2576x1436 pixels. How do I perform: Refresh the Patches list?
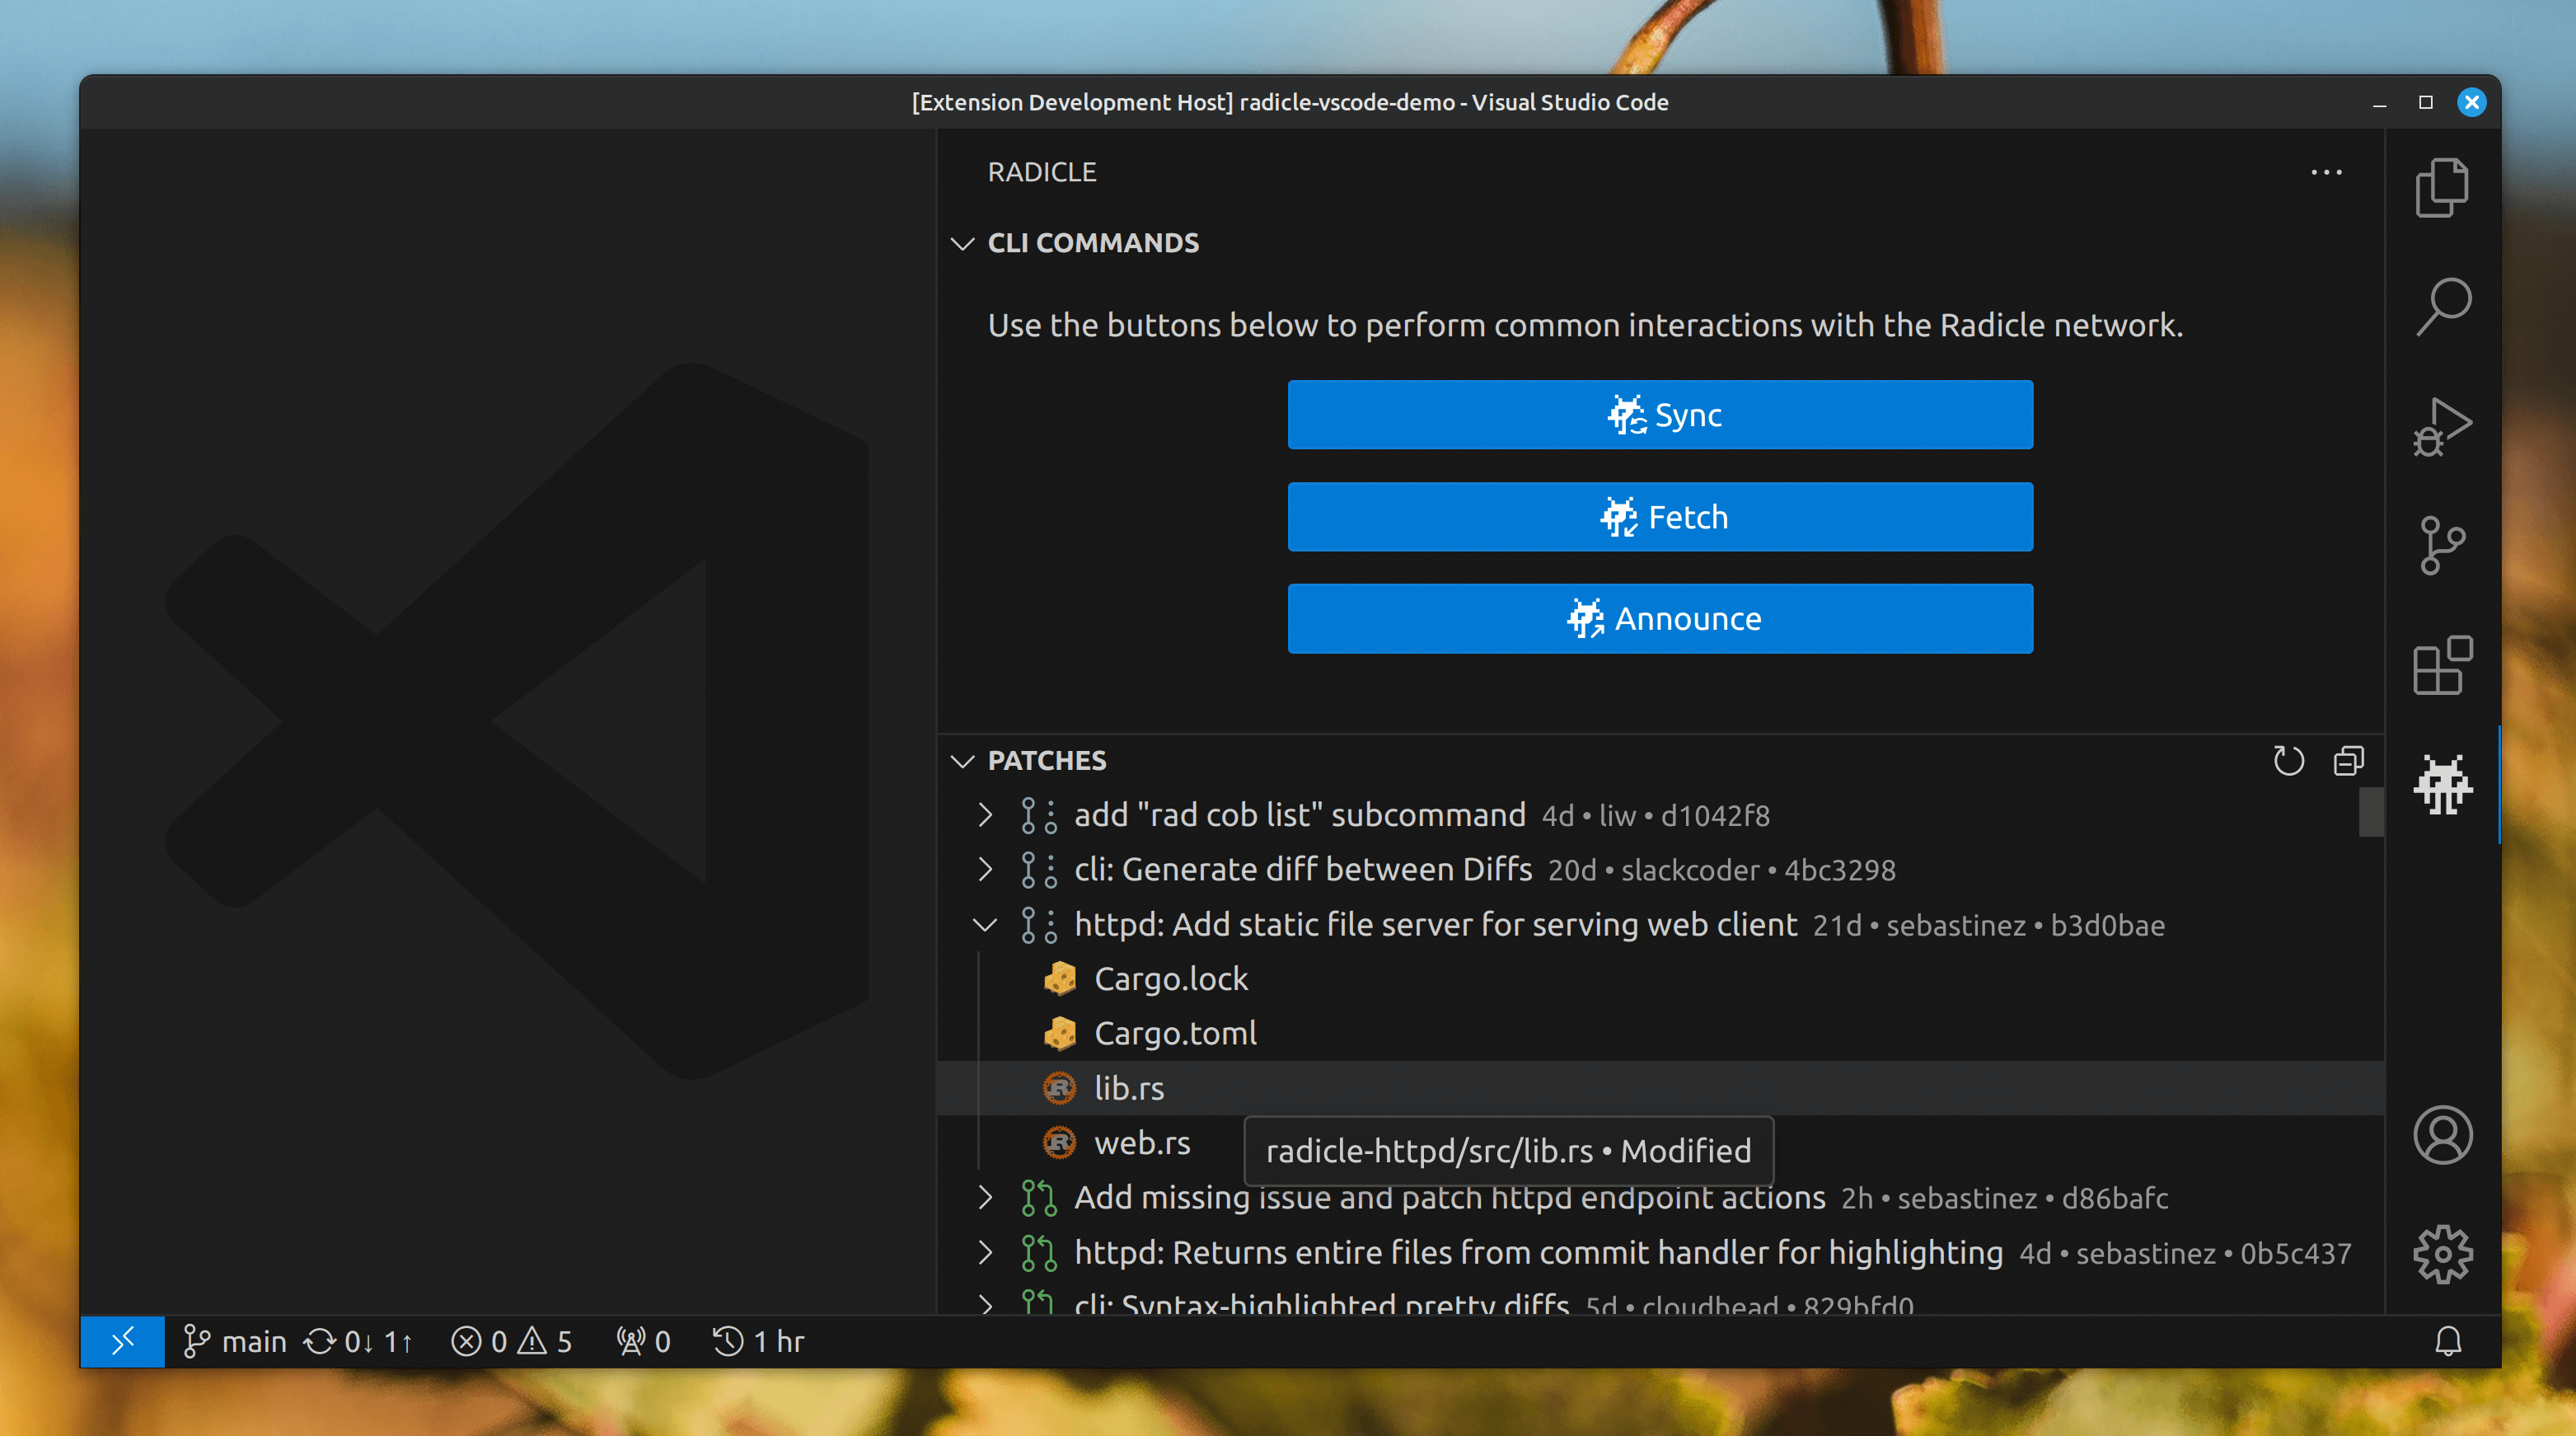[x=2288, y=761]
